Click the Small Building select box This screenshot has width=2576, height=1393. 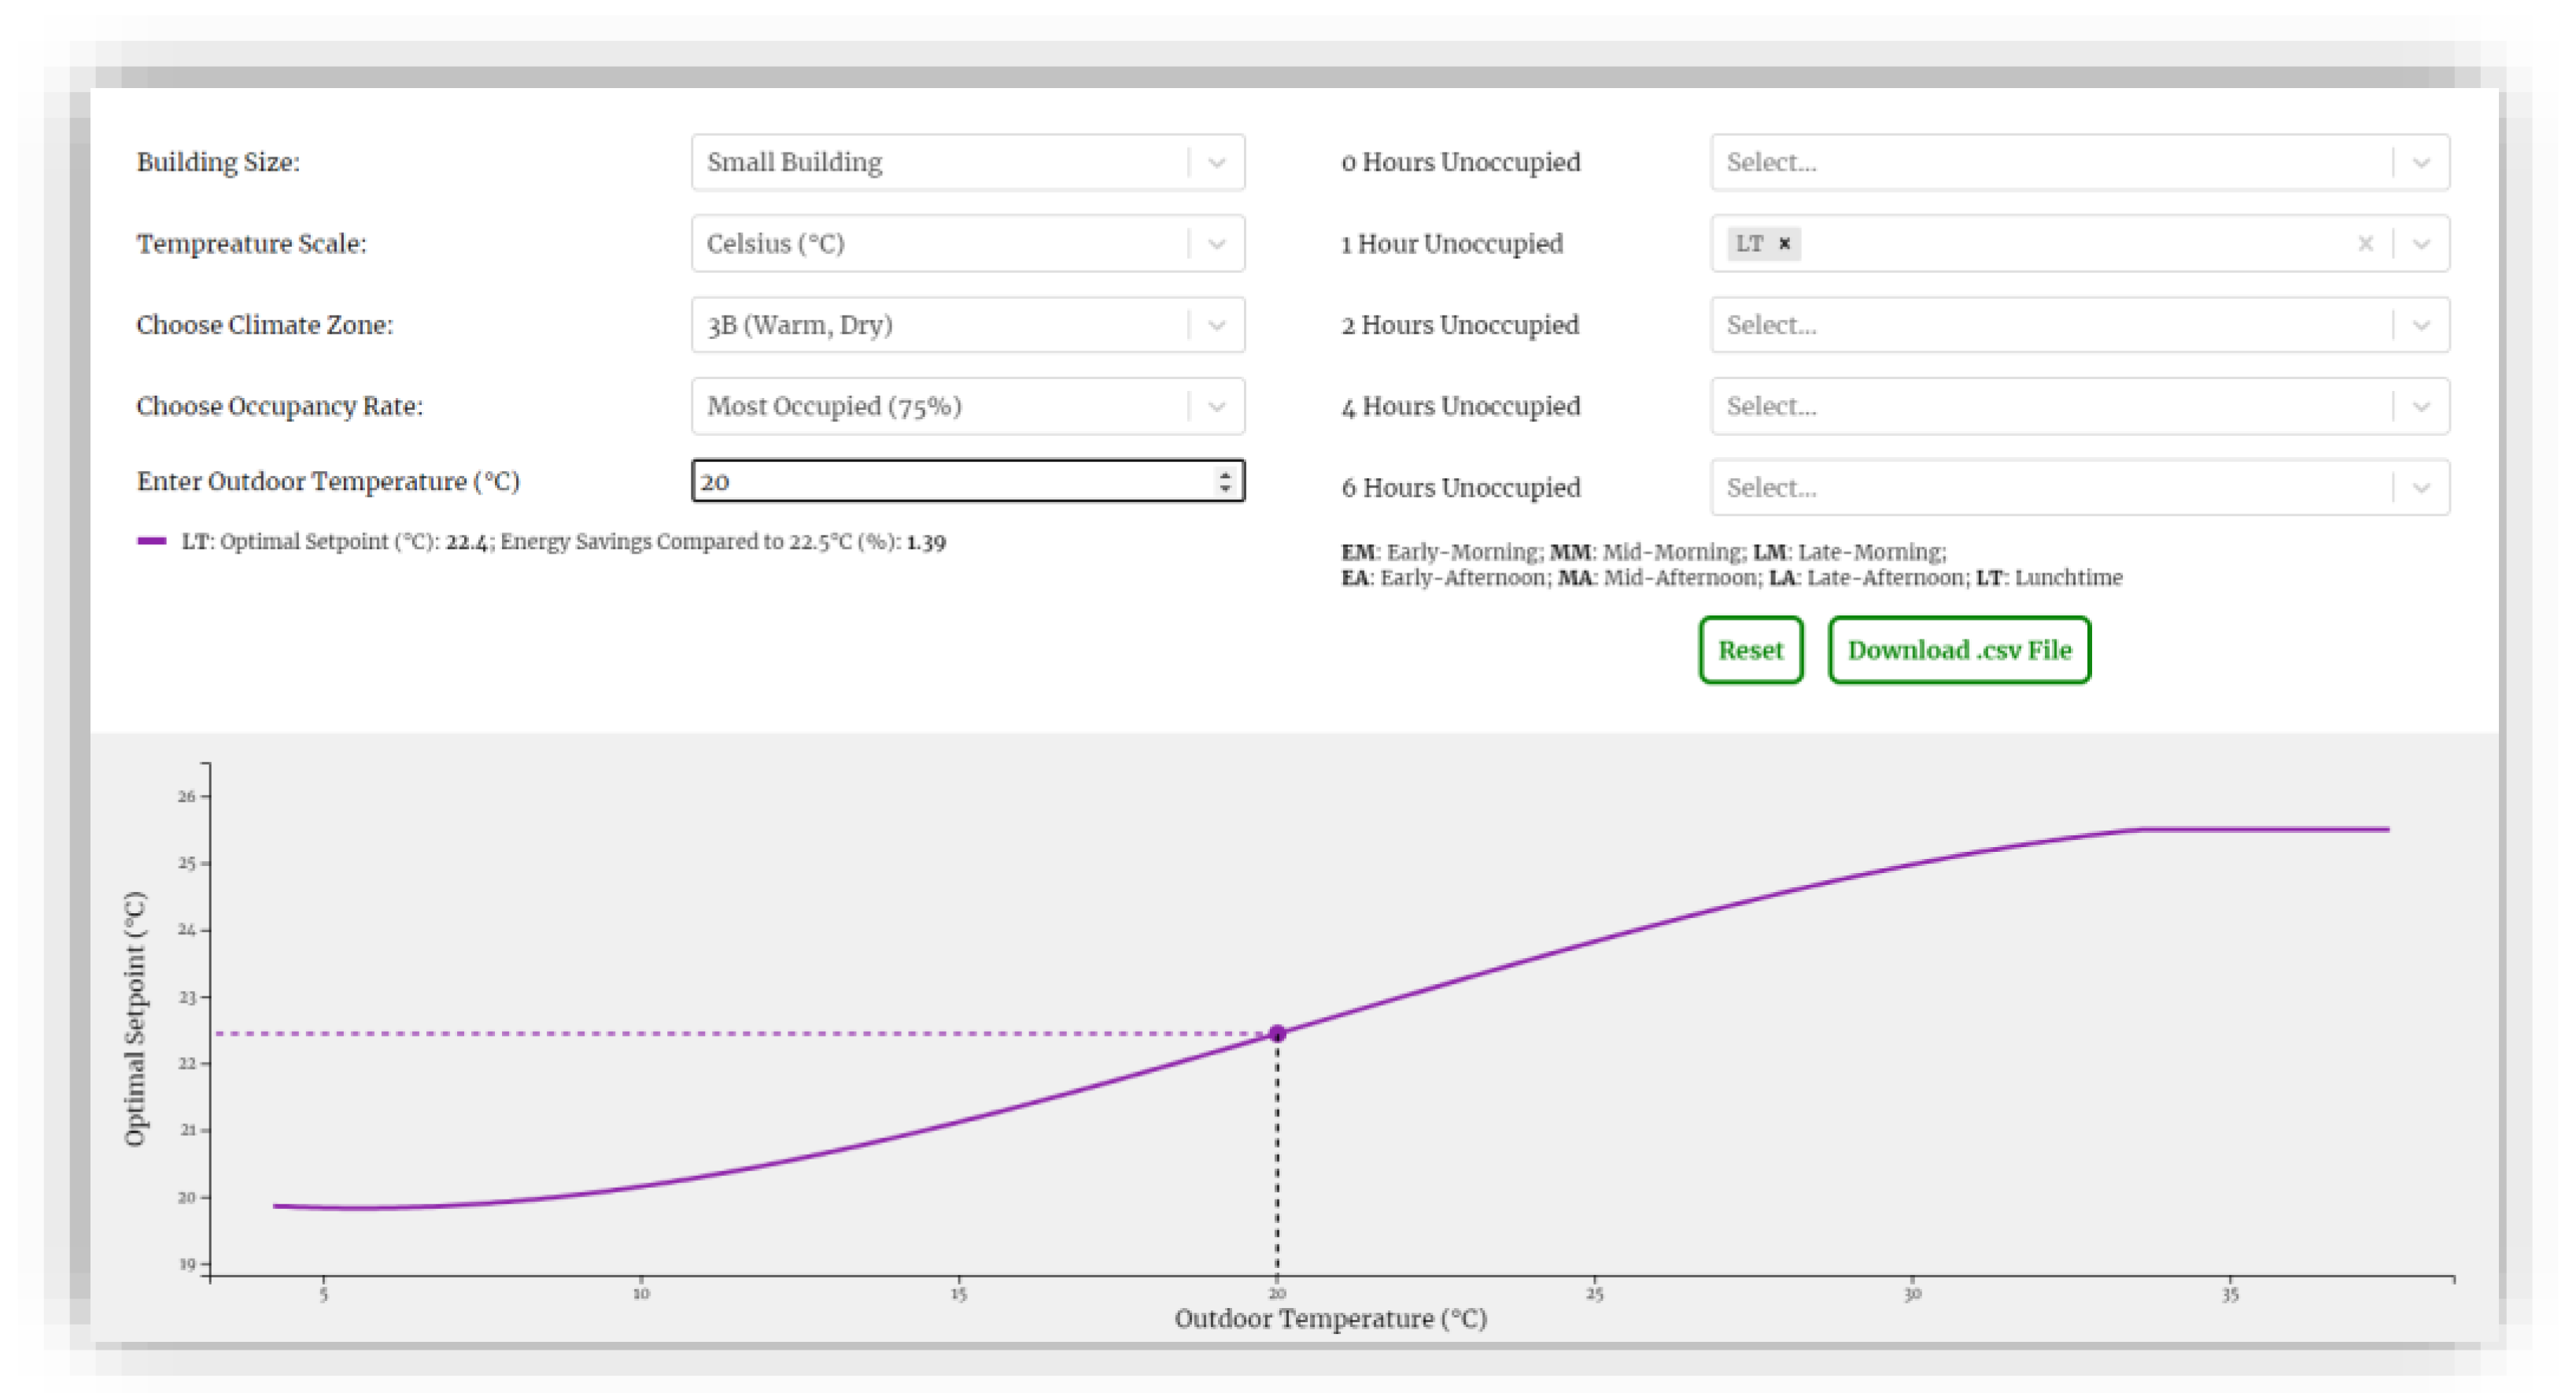pyautogui.click(x=935, y=162)
